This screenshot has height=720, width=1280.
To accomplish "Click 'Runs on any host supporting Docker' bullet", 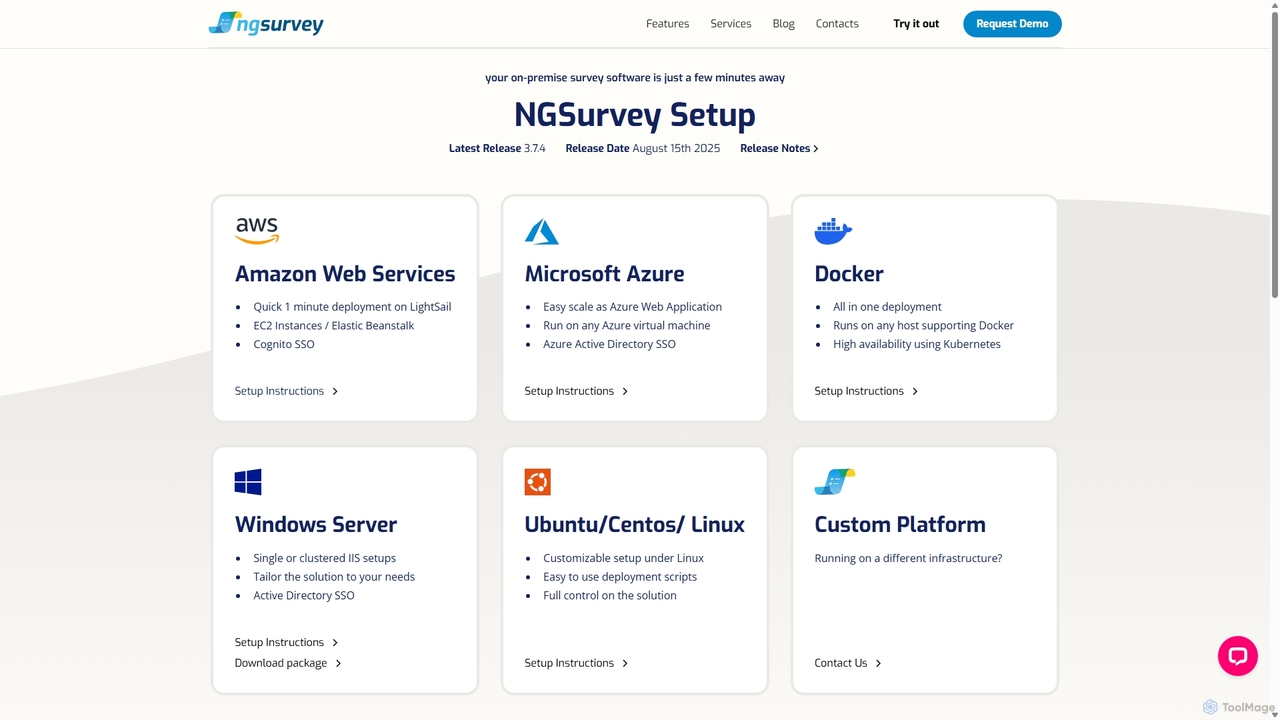I will (x=923, y=326).
